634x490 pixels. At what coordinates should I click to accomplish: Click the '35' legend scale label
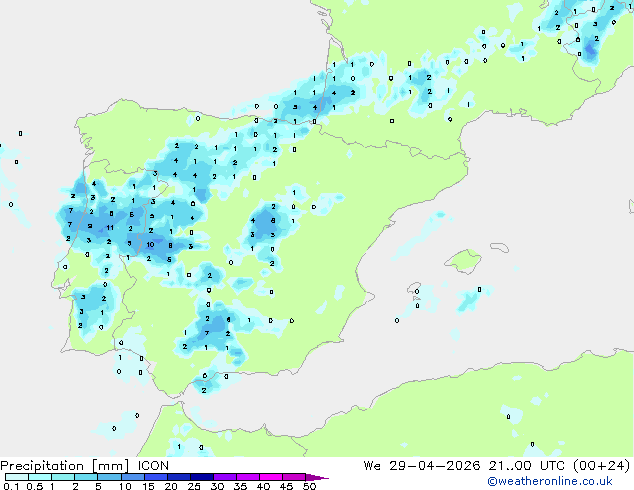tap(240, 486)
